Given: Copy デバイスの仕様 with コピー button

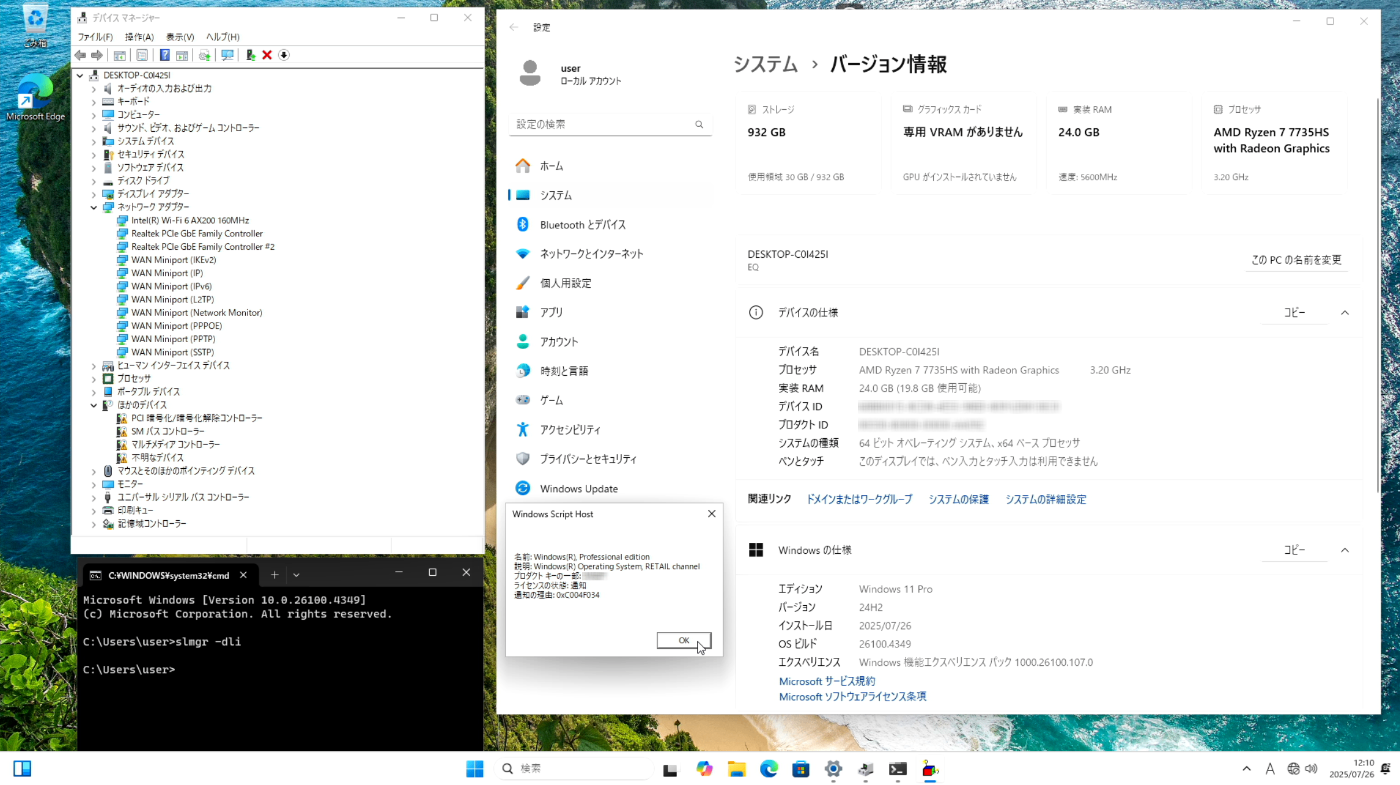Looking at the screenshot, I should (1294, 313).
